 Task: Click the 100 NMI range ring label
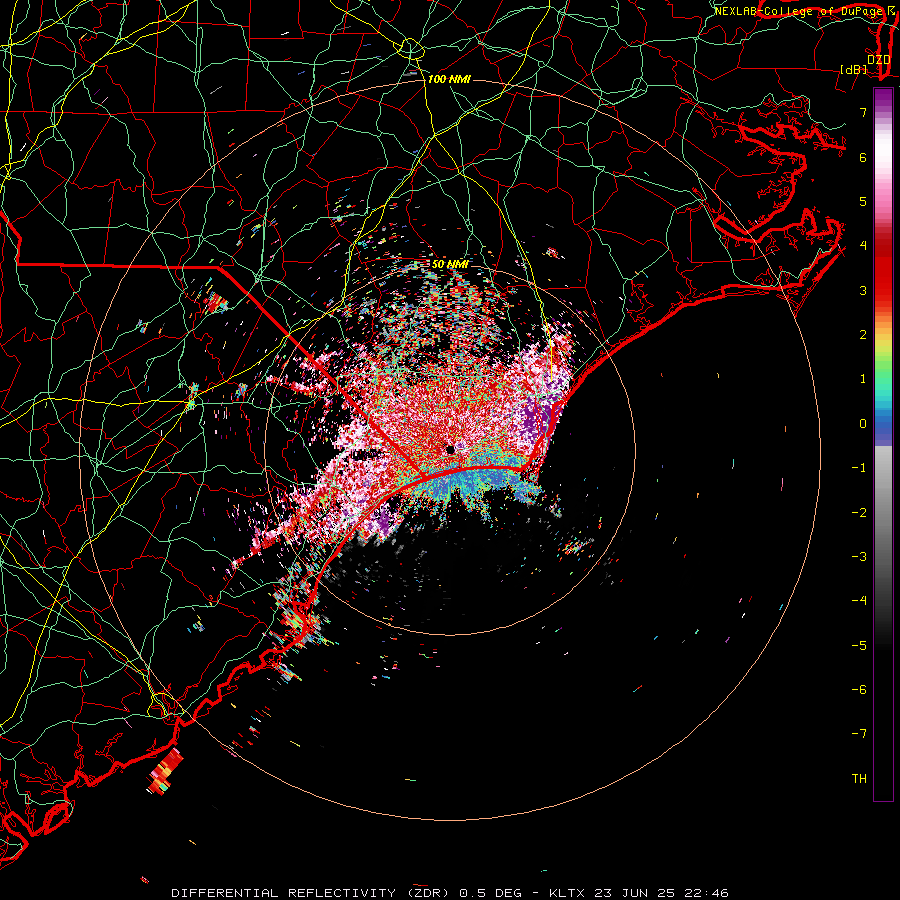pyautogui.click(x=449, y=79)
